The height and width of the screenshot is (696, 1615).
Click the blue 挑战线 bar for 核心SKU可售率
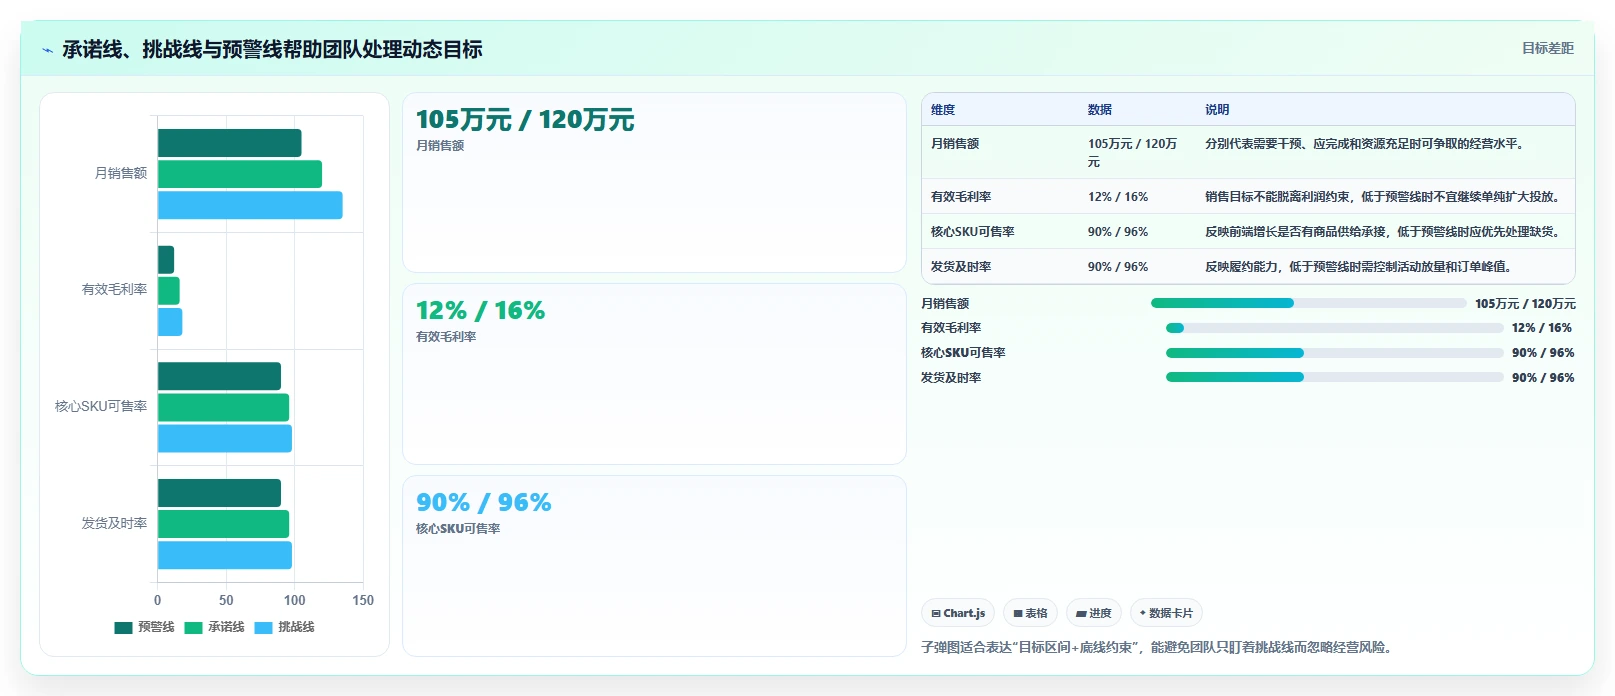(225, 438)
